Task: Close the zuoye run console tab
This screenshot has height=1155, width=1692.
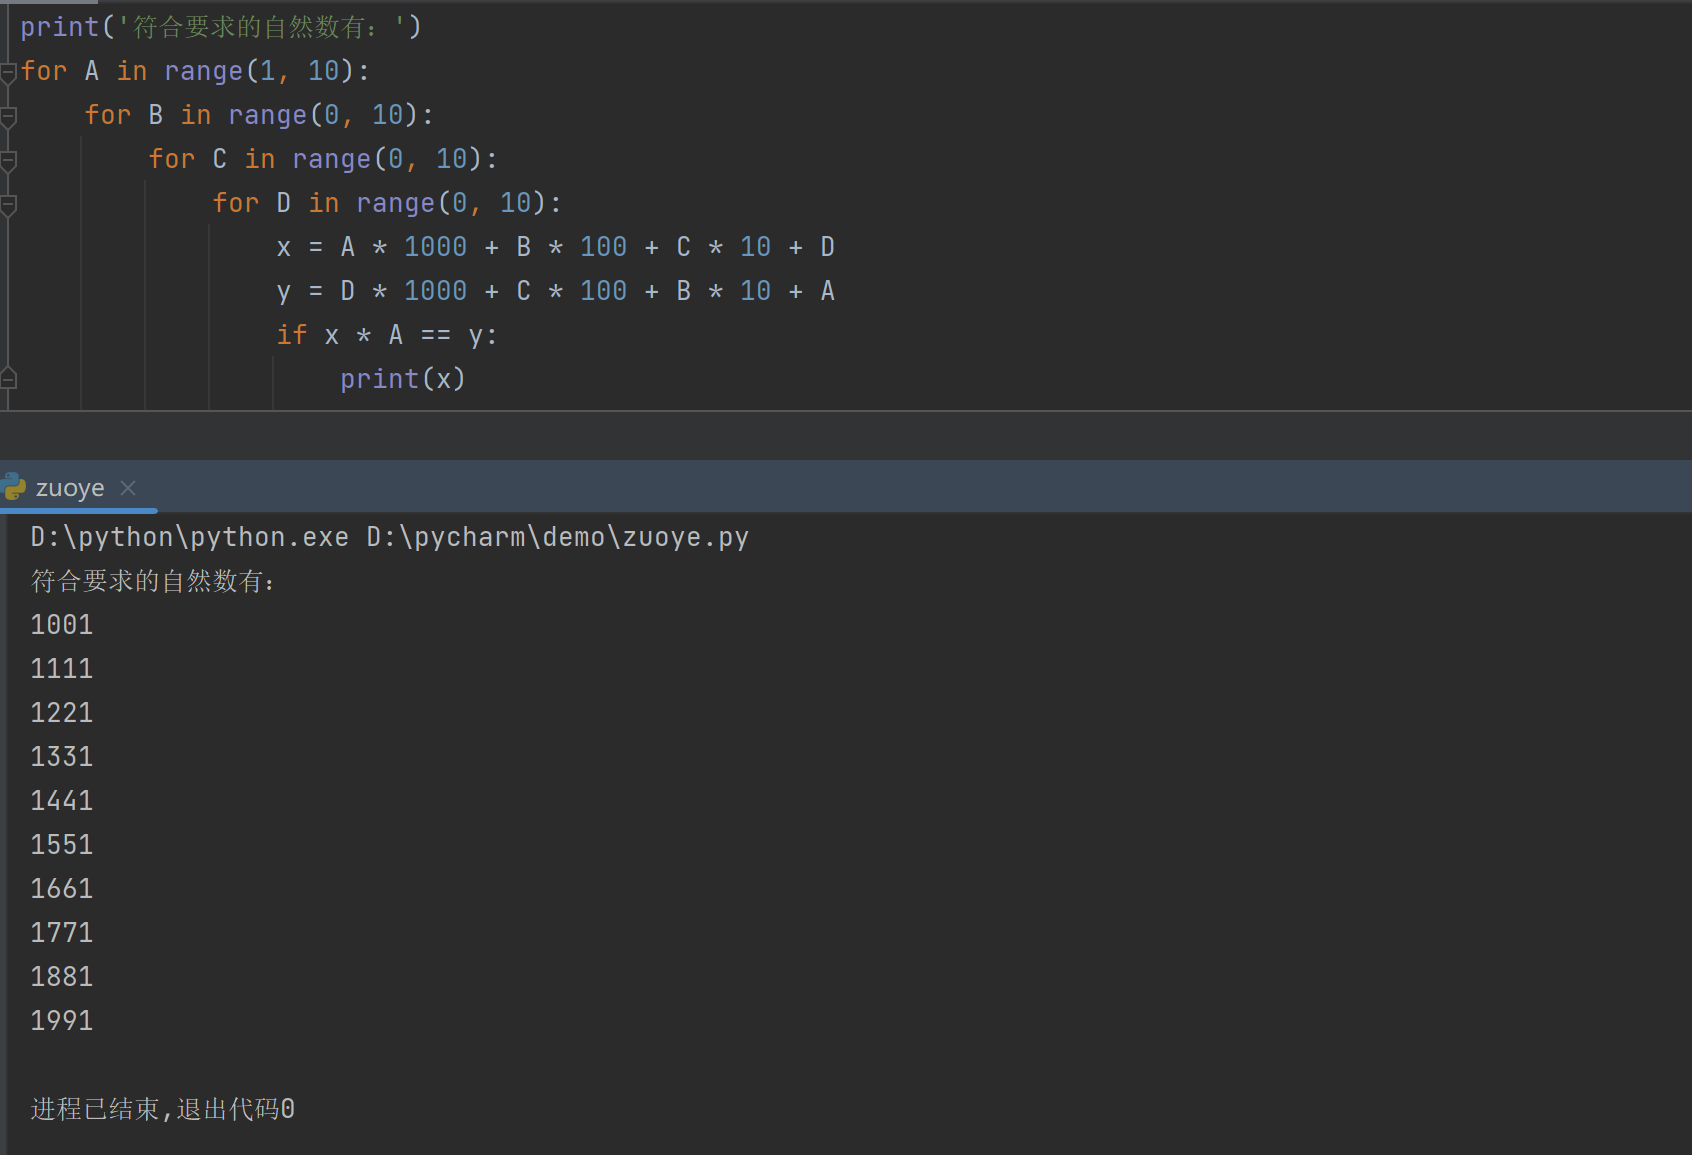Action: (128, 487)
